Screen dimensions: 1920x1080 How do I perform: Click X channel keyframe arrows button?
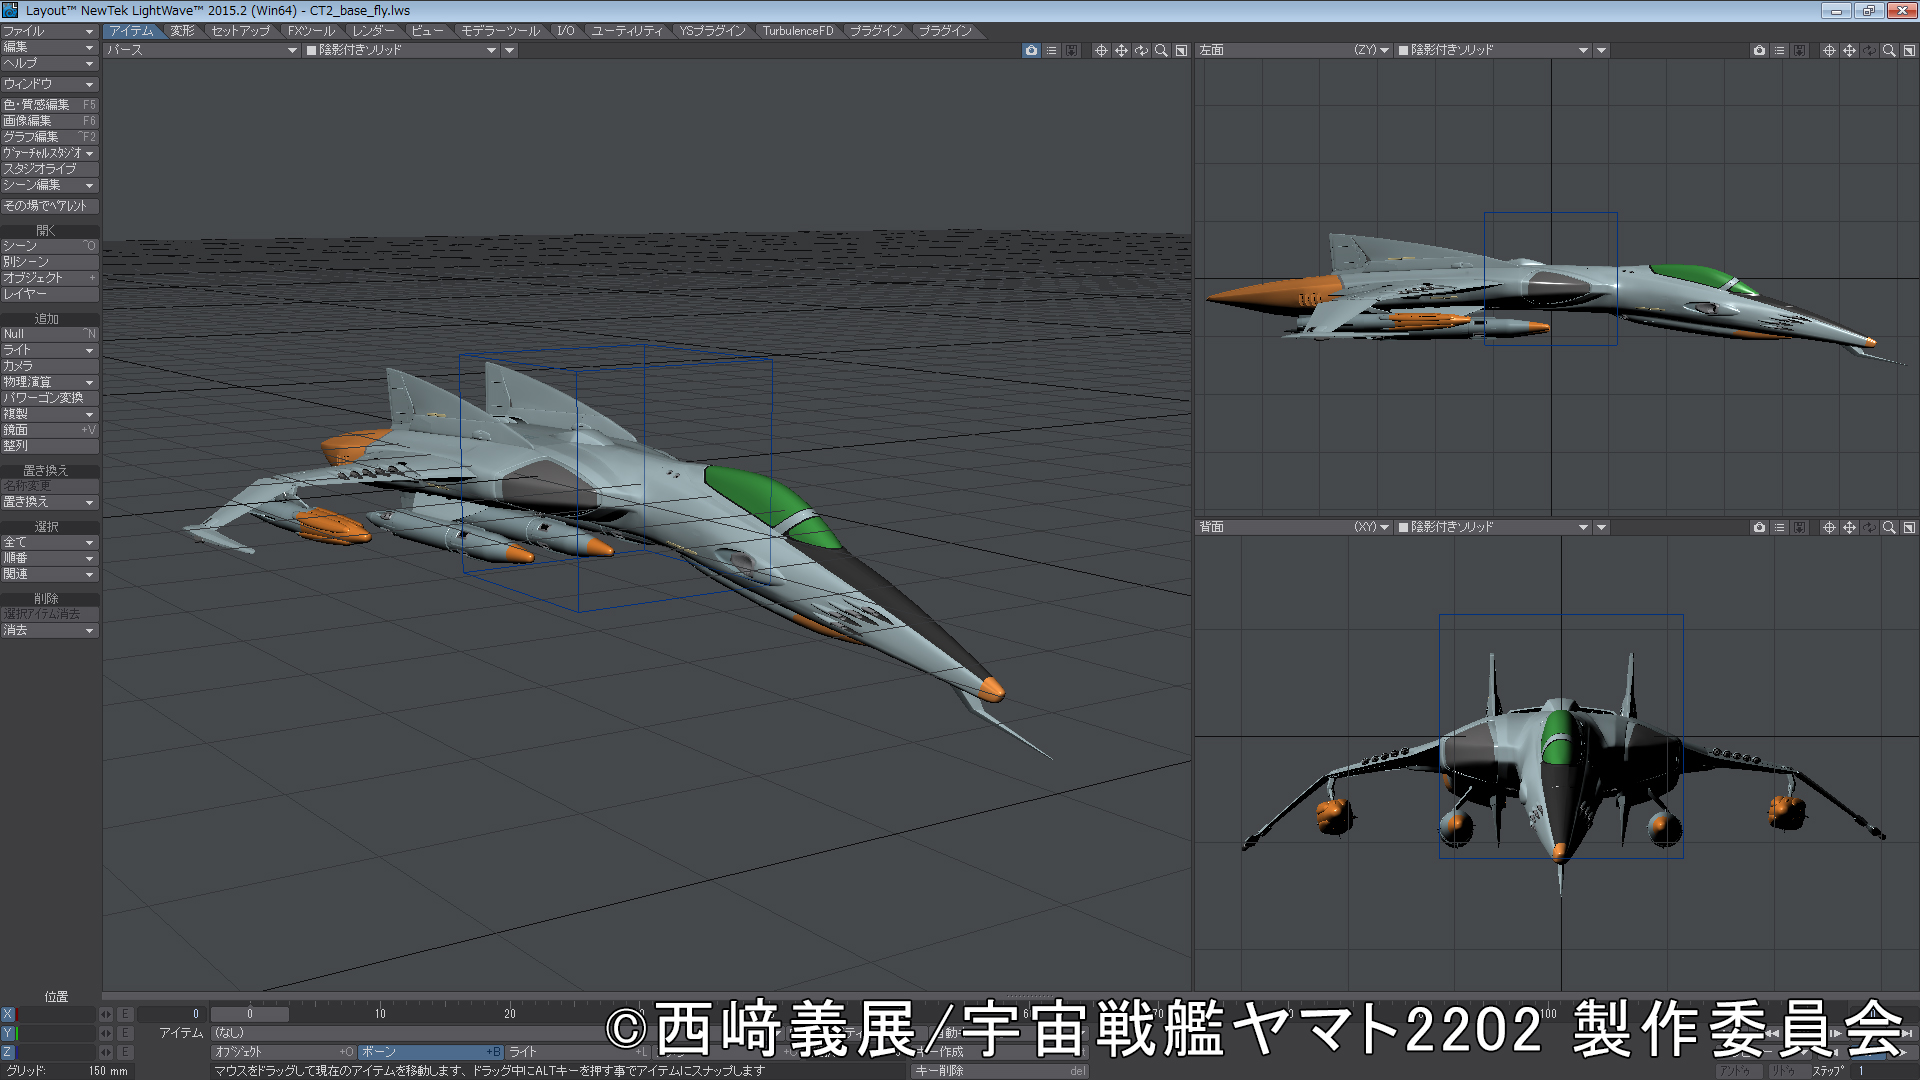pos(106,1014)
